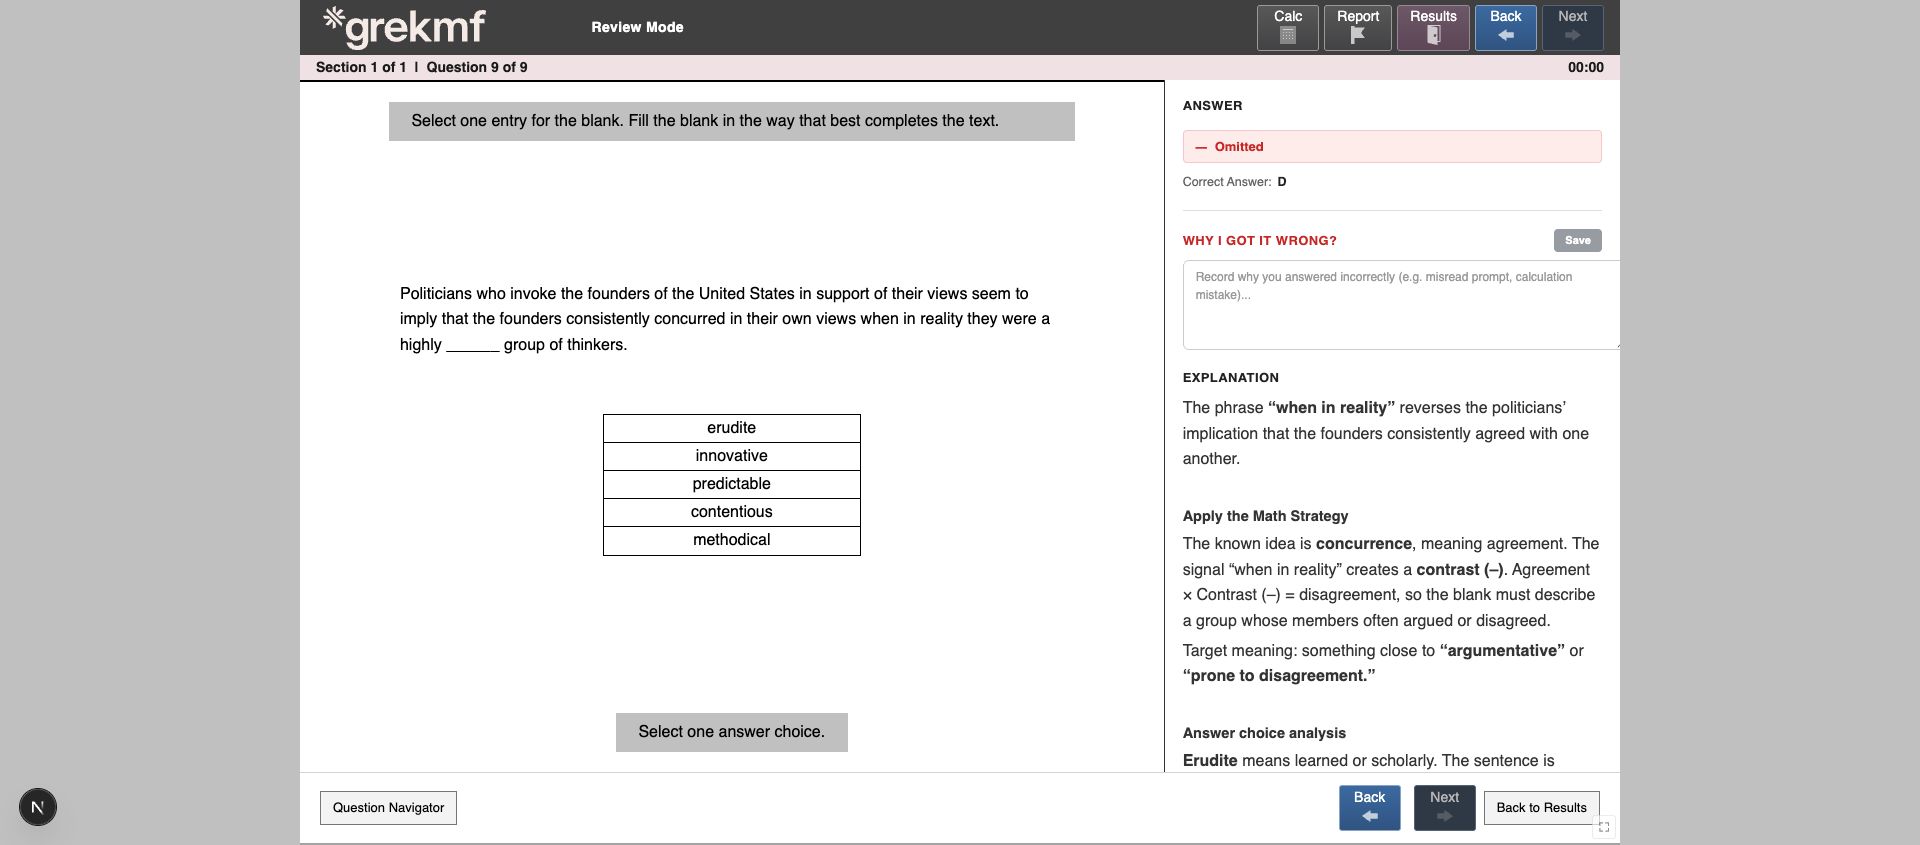Click the Report flag button
Viewport: 1920px width, 845px height.
point(1357,28)
